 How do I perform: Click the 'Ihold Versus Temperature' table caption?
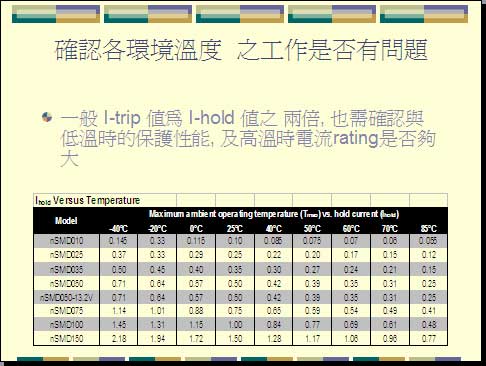click(x=88, y=200)
